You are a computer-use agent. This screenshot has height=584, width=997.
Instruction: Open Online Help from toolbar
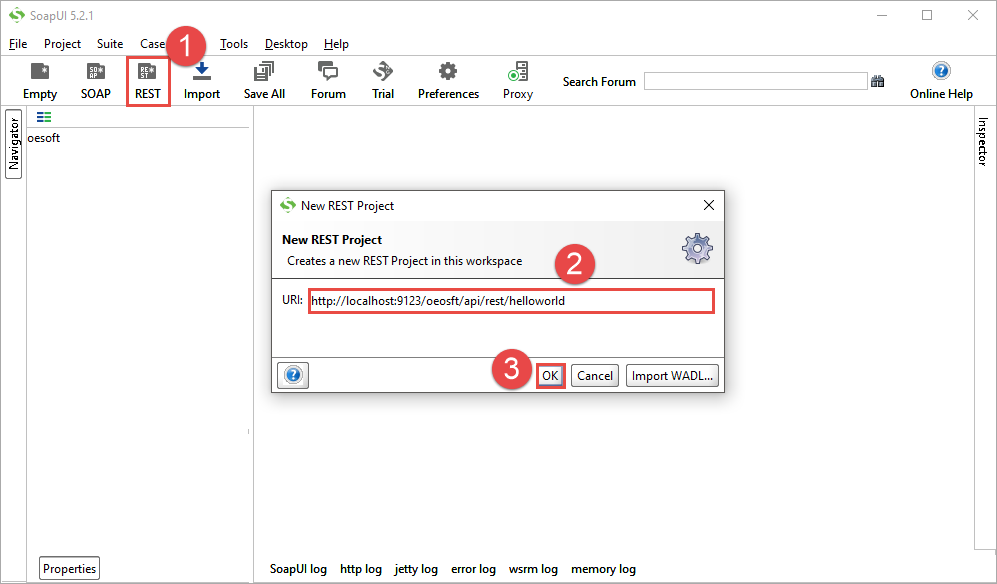941,81
